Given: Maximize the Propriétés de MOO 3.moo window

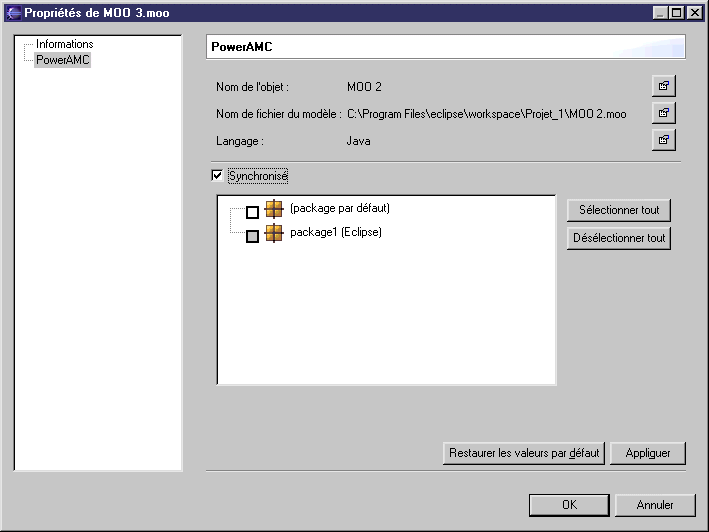Looking at the screenshot, I should 677,12.
